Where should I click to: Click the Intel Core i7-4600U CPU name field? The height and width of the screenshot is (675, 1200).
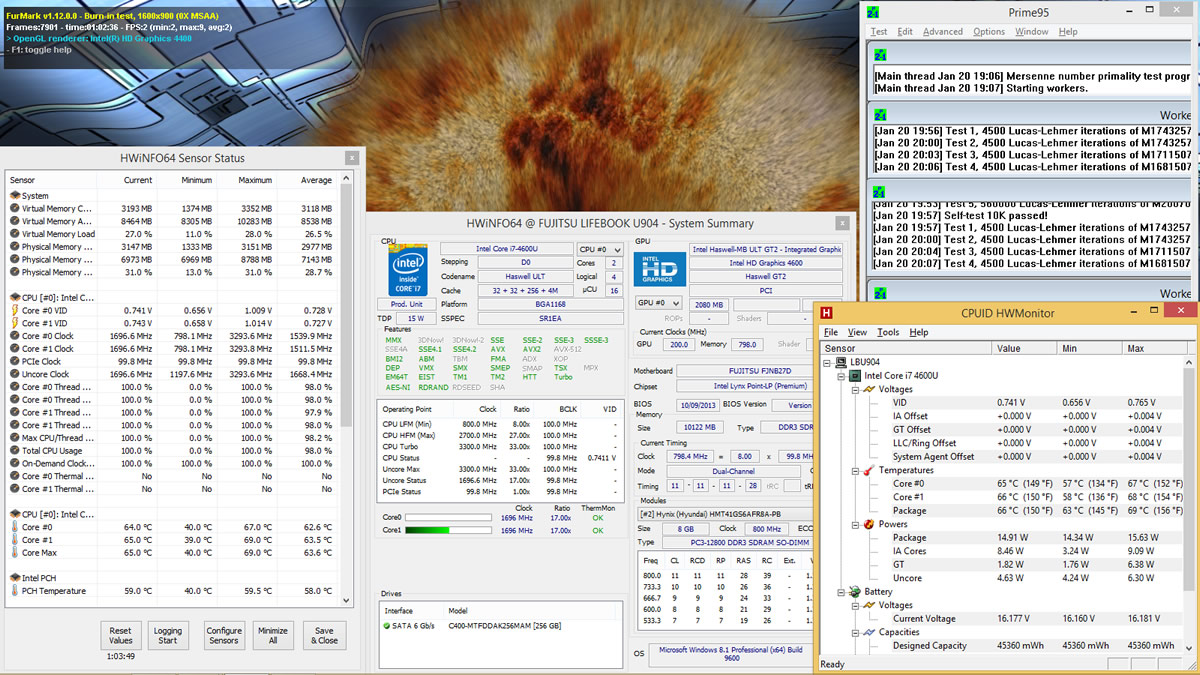(506, 248)
